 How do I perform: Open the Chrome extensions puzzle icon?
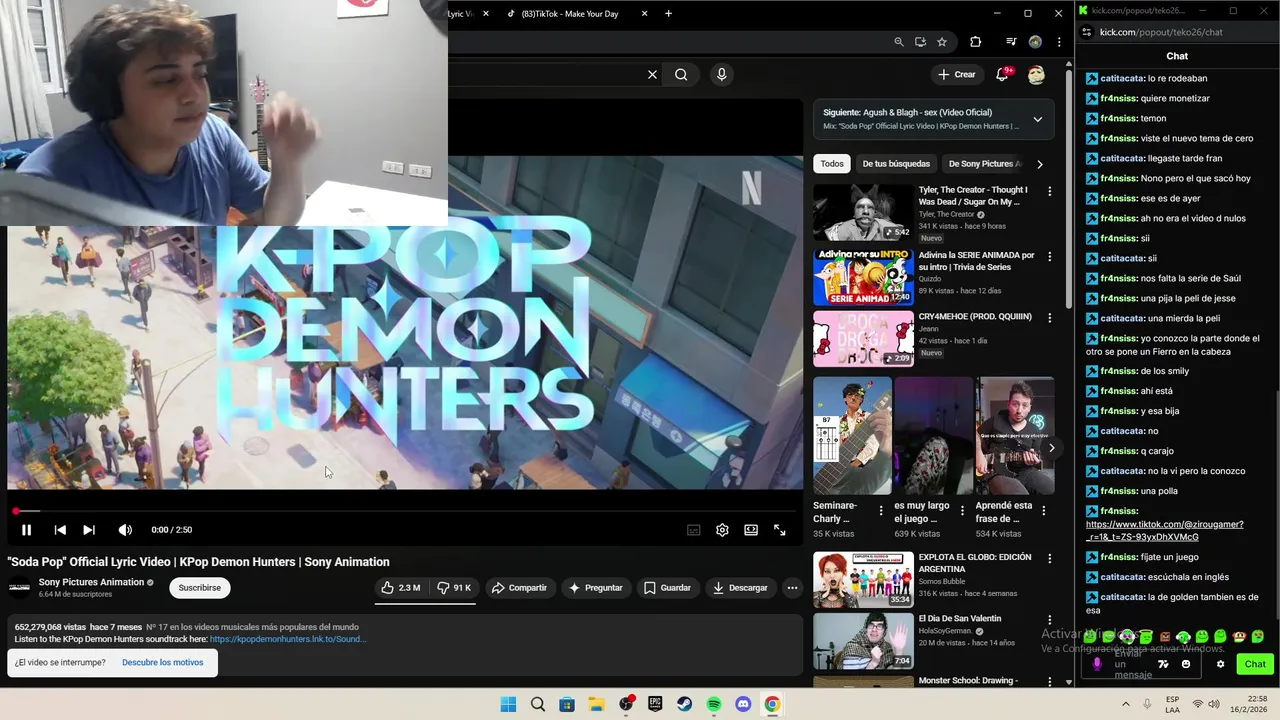pos(975,42)
